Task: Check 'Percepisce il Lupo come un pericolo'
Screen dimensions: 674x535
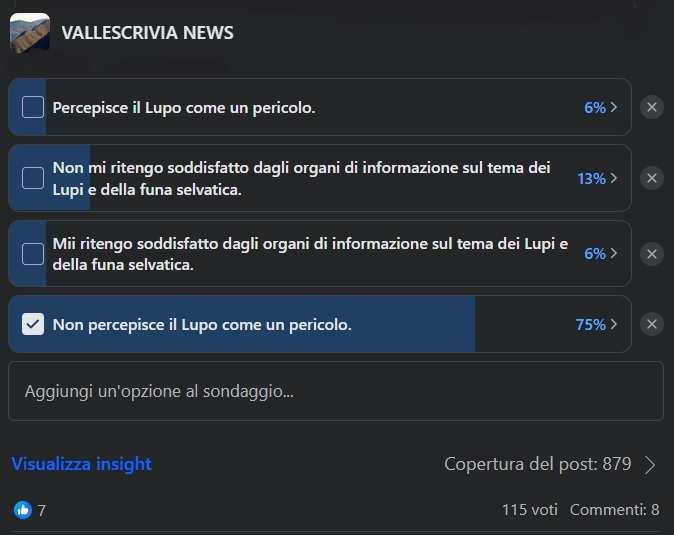Action: pos(33,107)
